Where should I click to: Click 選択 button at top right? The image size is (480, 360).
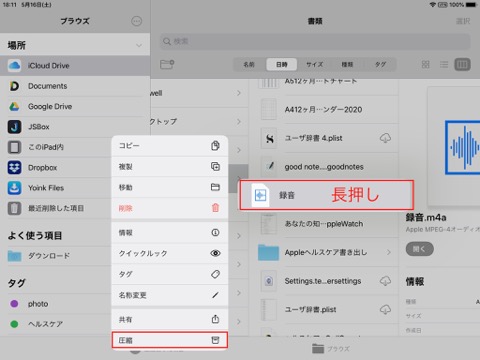tap(463, 21)
